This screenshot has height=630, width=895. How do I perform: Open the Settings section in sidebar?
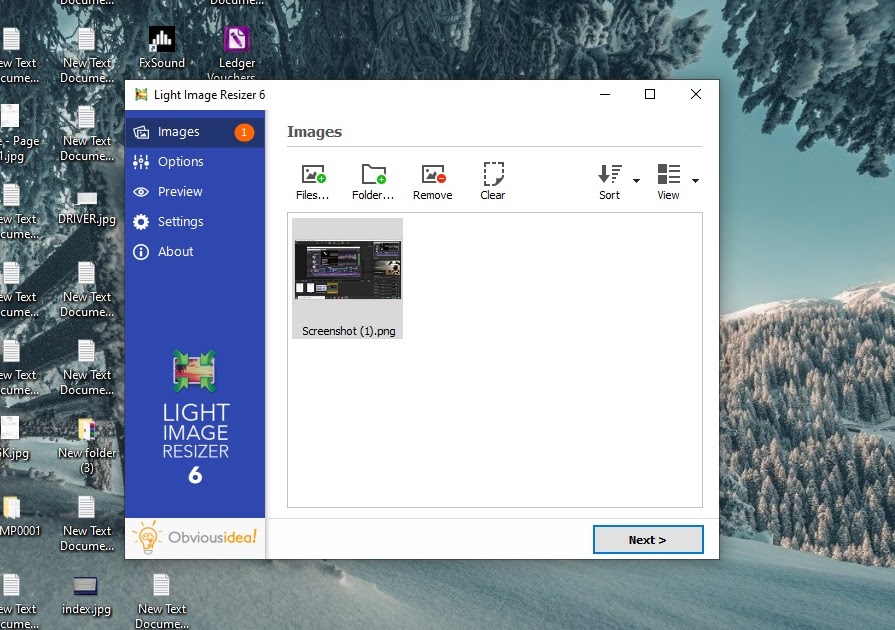pyautogui.click(x=195, y=222)
